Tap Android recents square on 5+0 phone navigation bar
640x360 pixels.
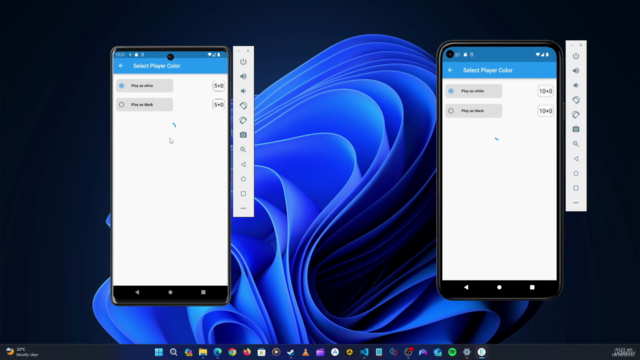[203, 292]
